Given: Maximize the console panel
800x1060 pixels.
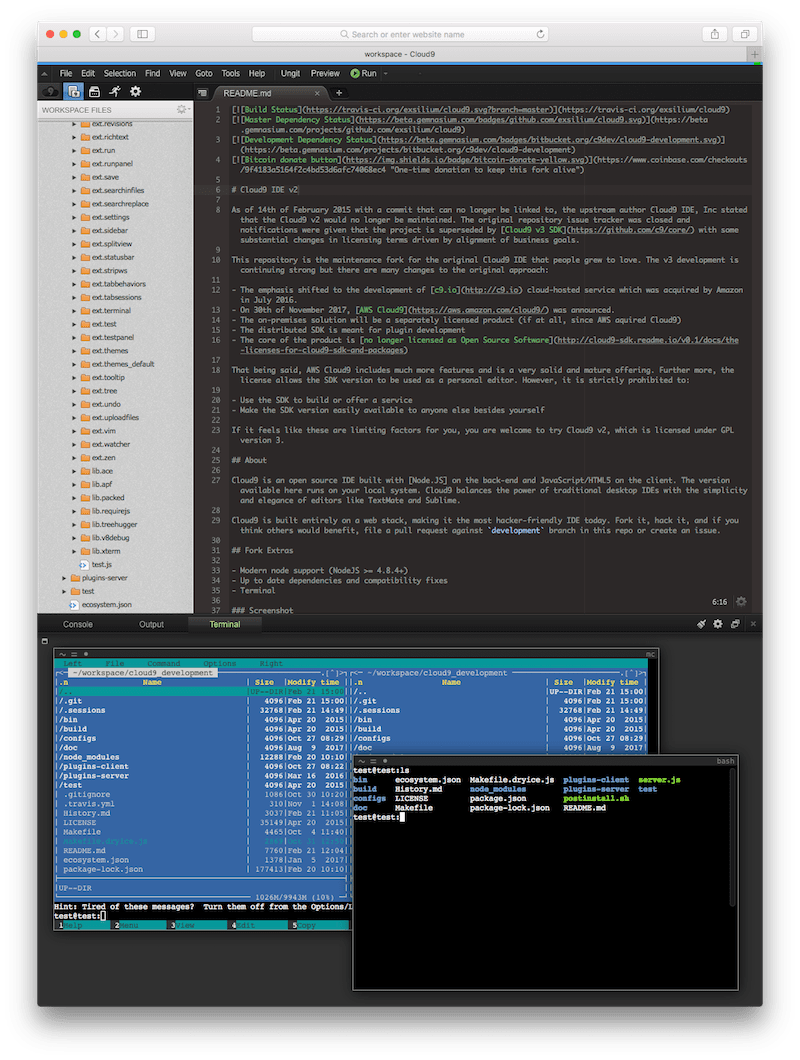Looking at the screenshot, I should pos(735,624).
